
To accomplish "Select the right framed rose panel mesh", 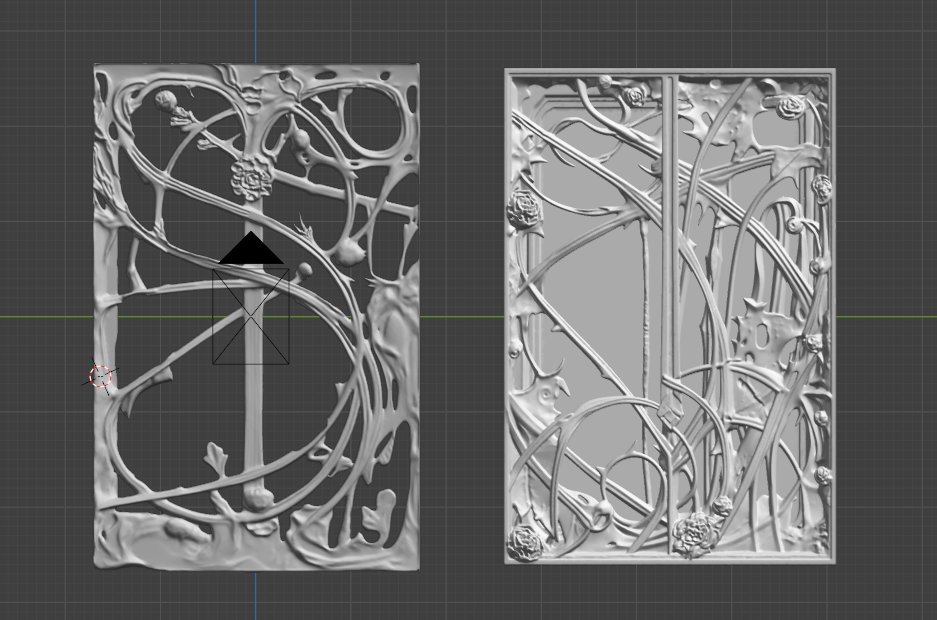I will pos(670,316).
